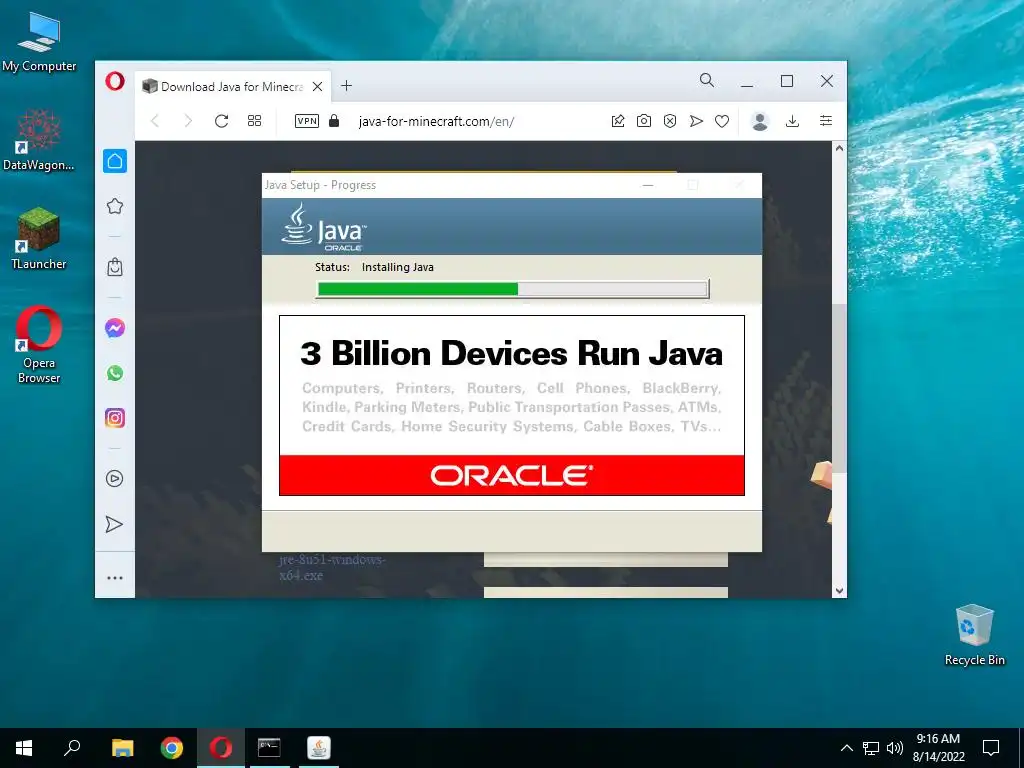Open the browser downloads panel
Viewport: 1024px width, 768px height.
coord(792,121)
